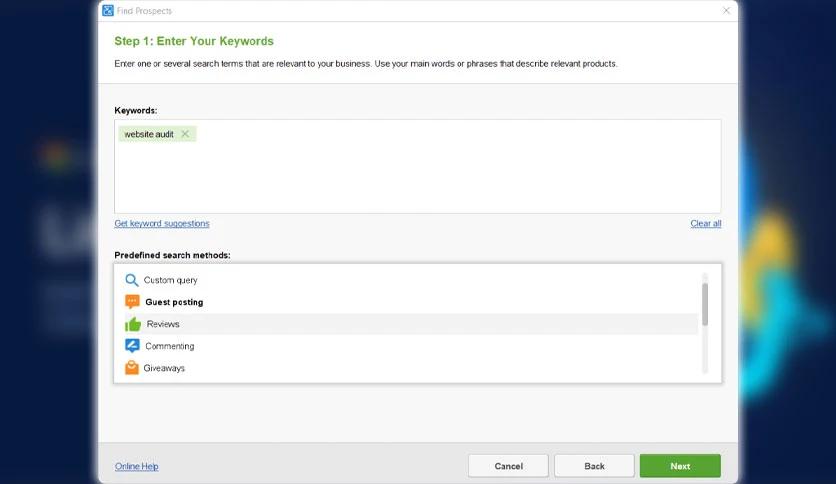
Task: Click the Find Prospects app icon
Action: [108, 11]
